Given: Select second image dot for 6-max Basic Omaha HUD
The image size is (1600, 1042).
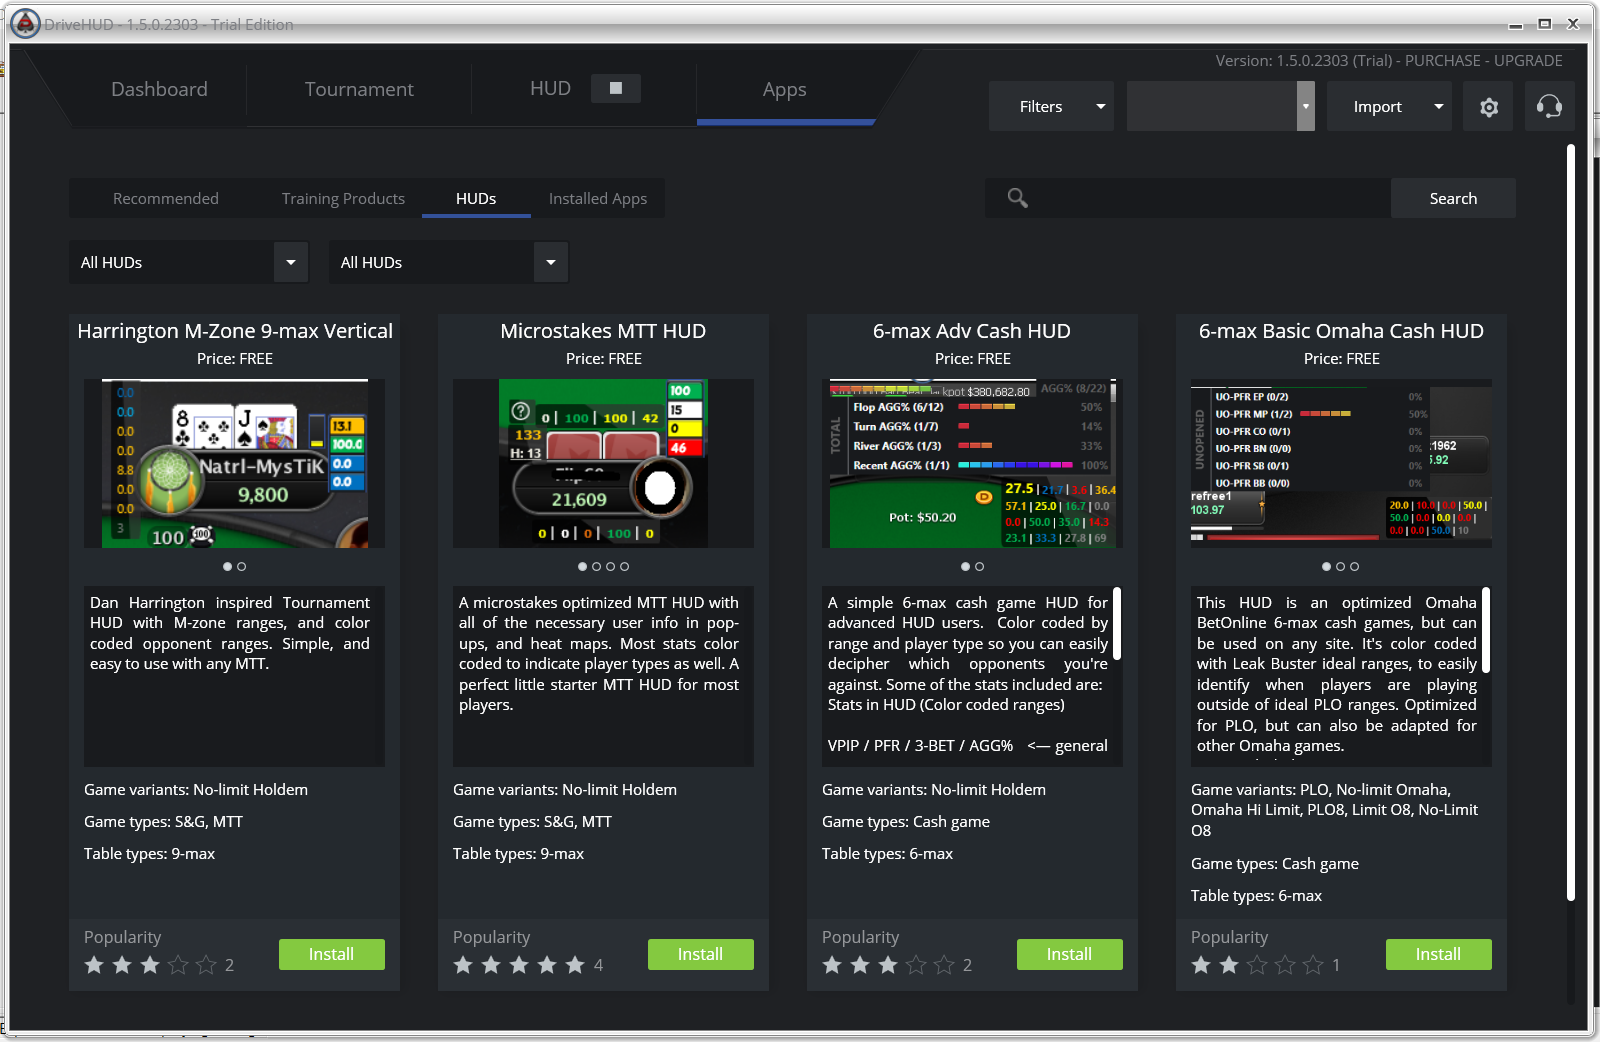Looking at the screenshot, I should coord(1341,567).
